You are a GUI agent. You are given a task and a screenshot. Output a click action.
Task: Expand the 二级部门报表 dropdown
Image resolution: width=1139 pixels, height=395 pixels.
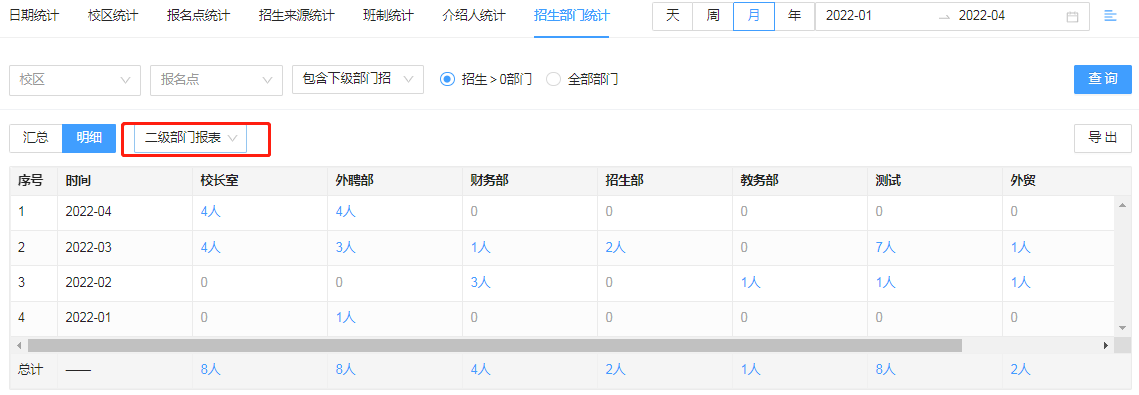(x=190, y=138)
